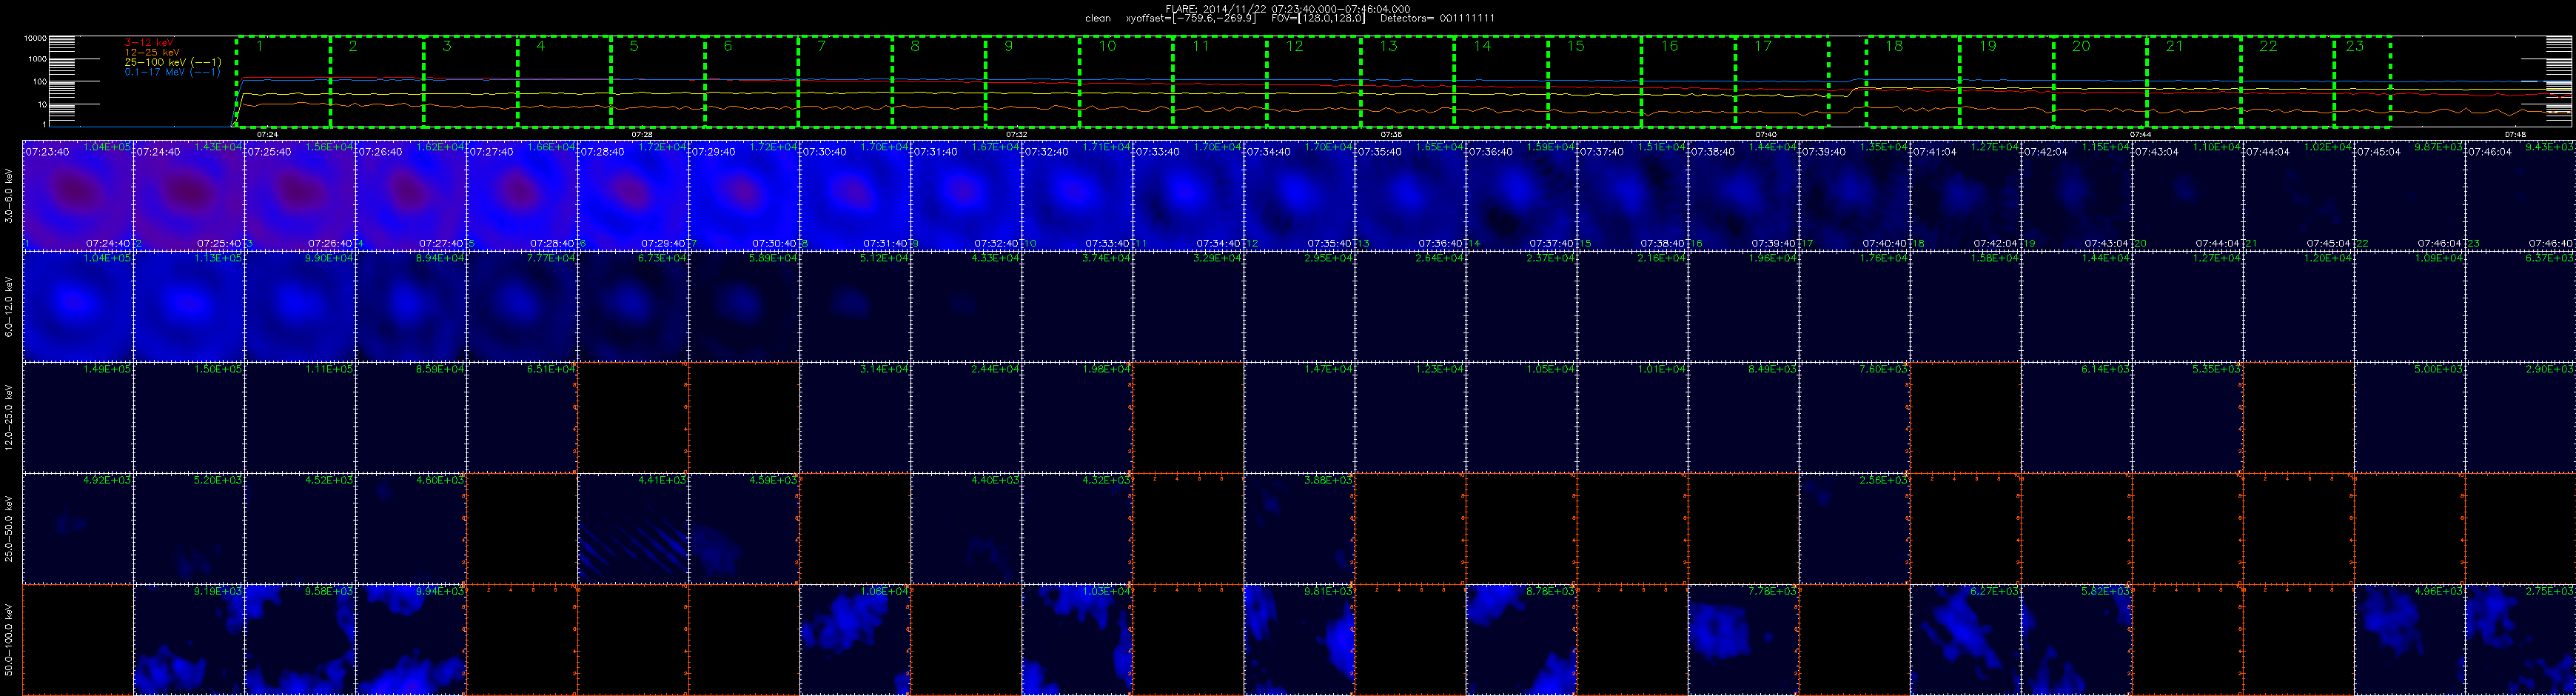Open 3.0-6.0 keV image starting 07:23:40
The height and width of the screenshot is (696, 2576).
coord(78,195)
